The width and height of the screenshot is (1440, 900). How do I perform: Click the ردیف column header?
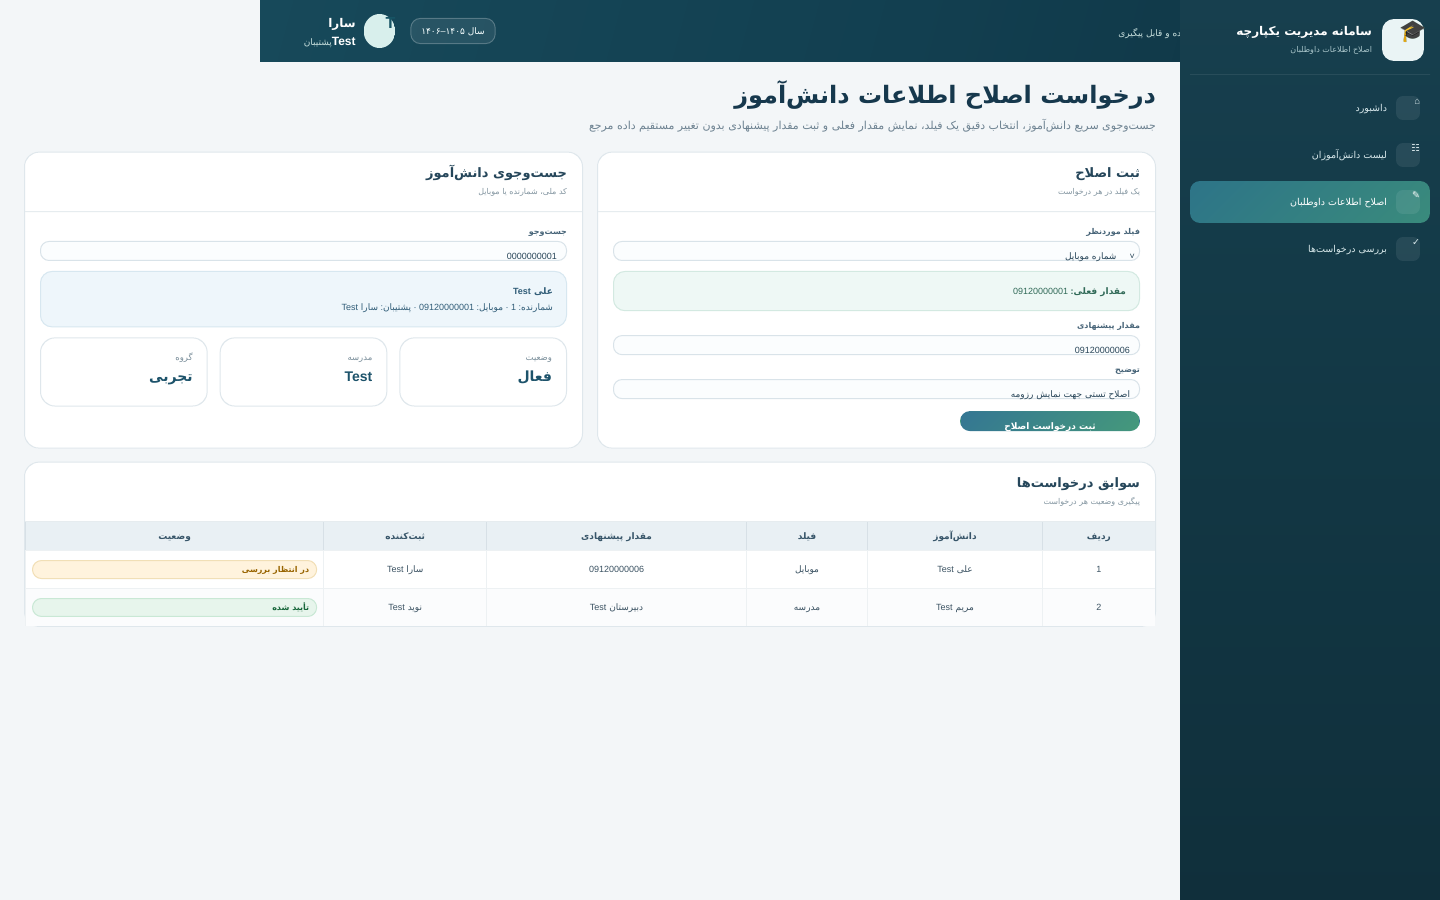(x=1098, y=536)
